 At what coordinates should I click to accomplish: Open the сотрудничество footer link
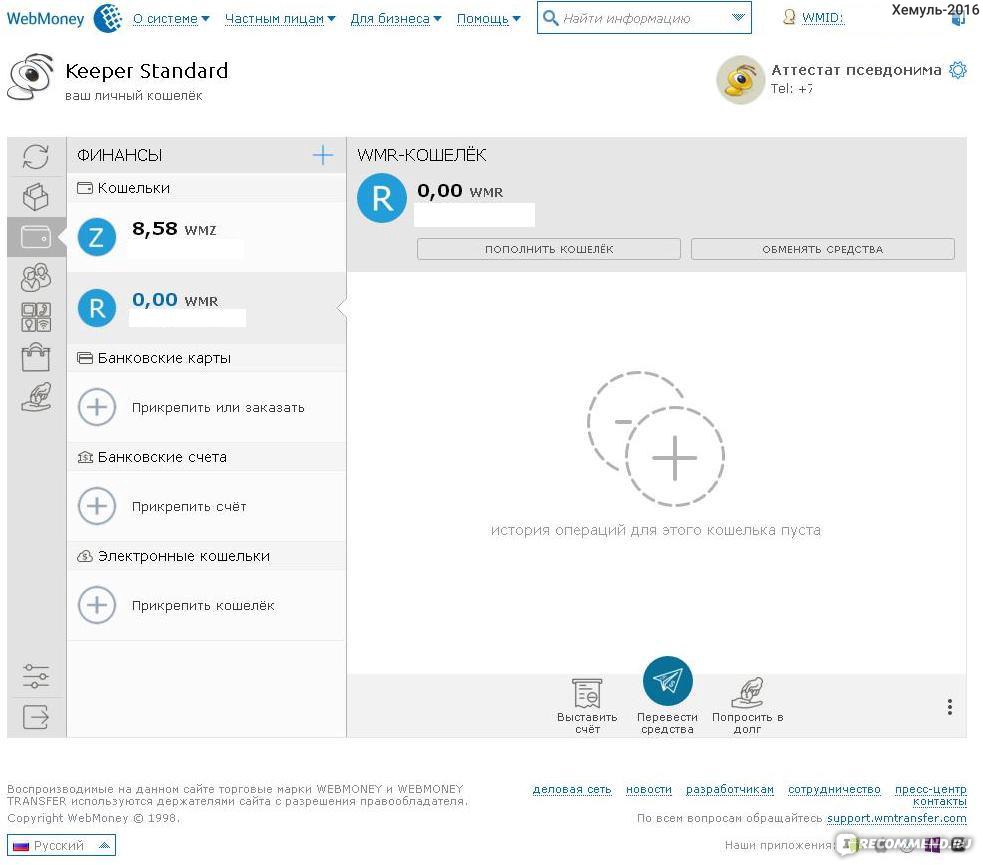pos(834,789)
